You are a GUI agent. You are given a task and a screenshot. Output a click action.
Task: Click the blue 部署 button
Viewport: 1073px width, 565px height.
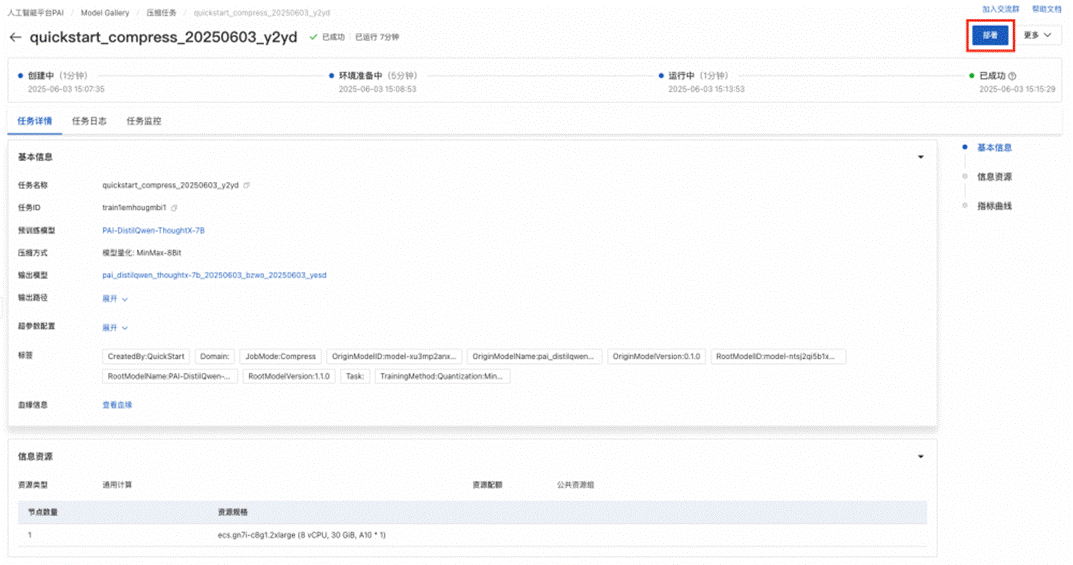coord(990,35)
